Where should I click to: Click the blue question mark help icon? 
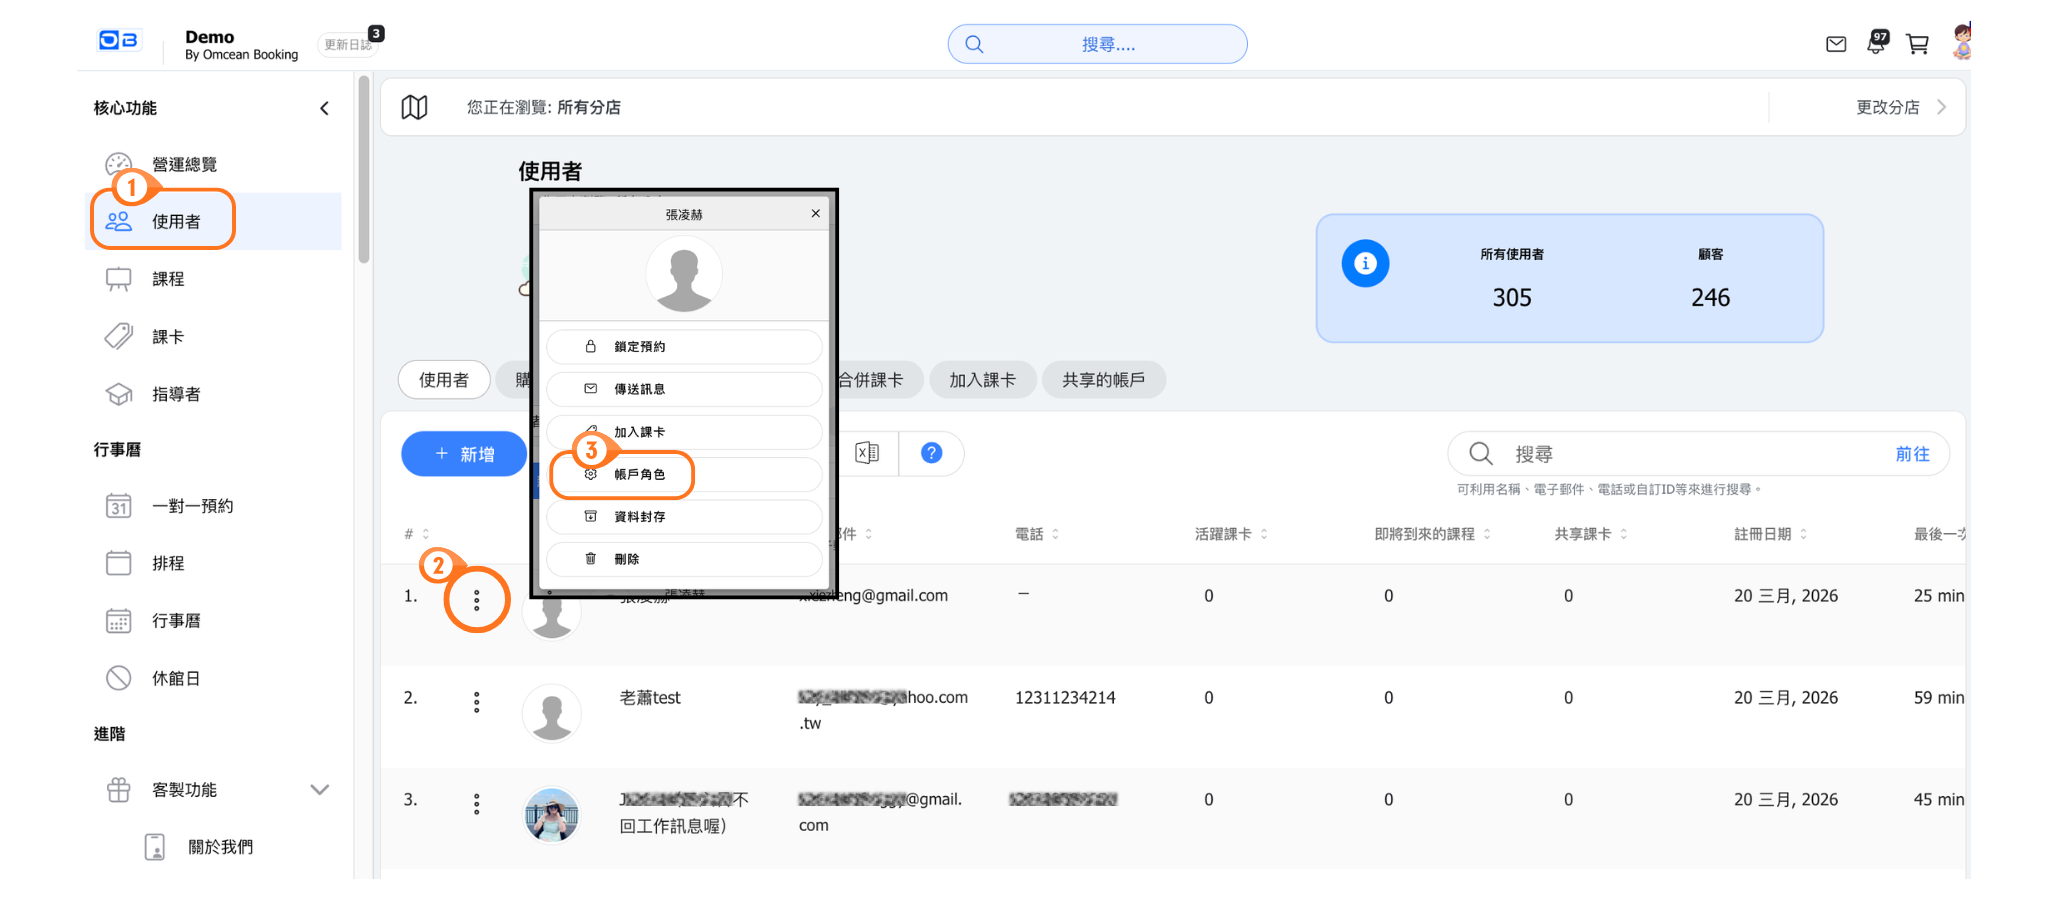point(931,453)
